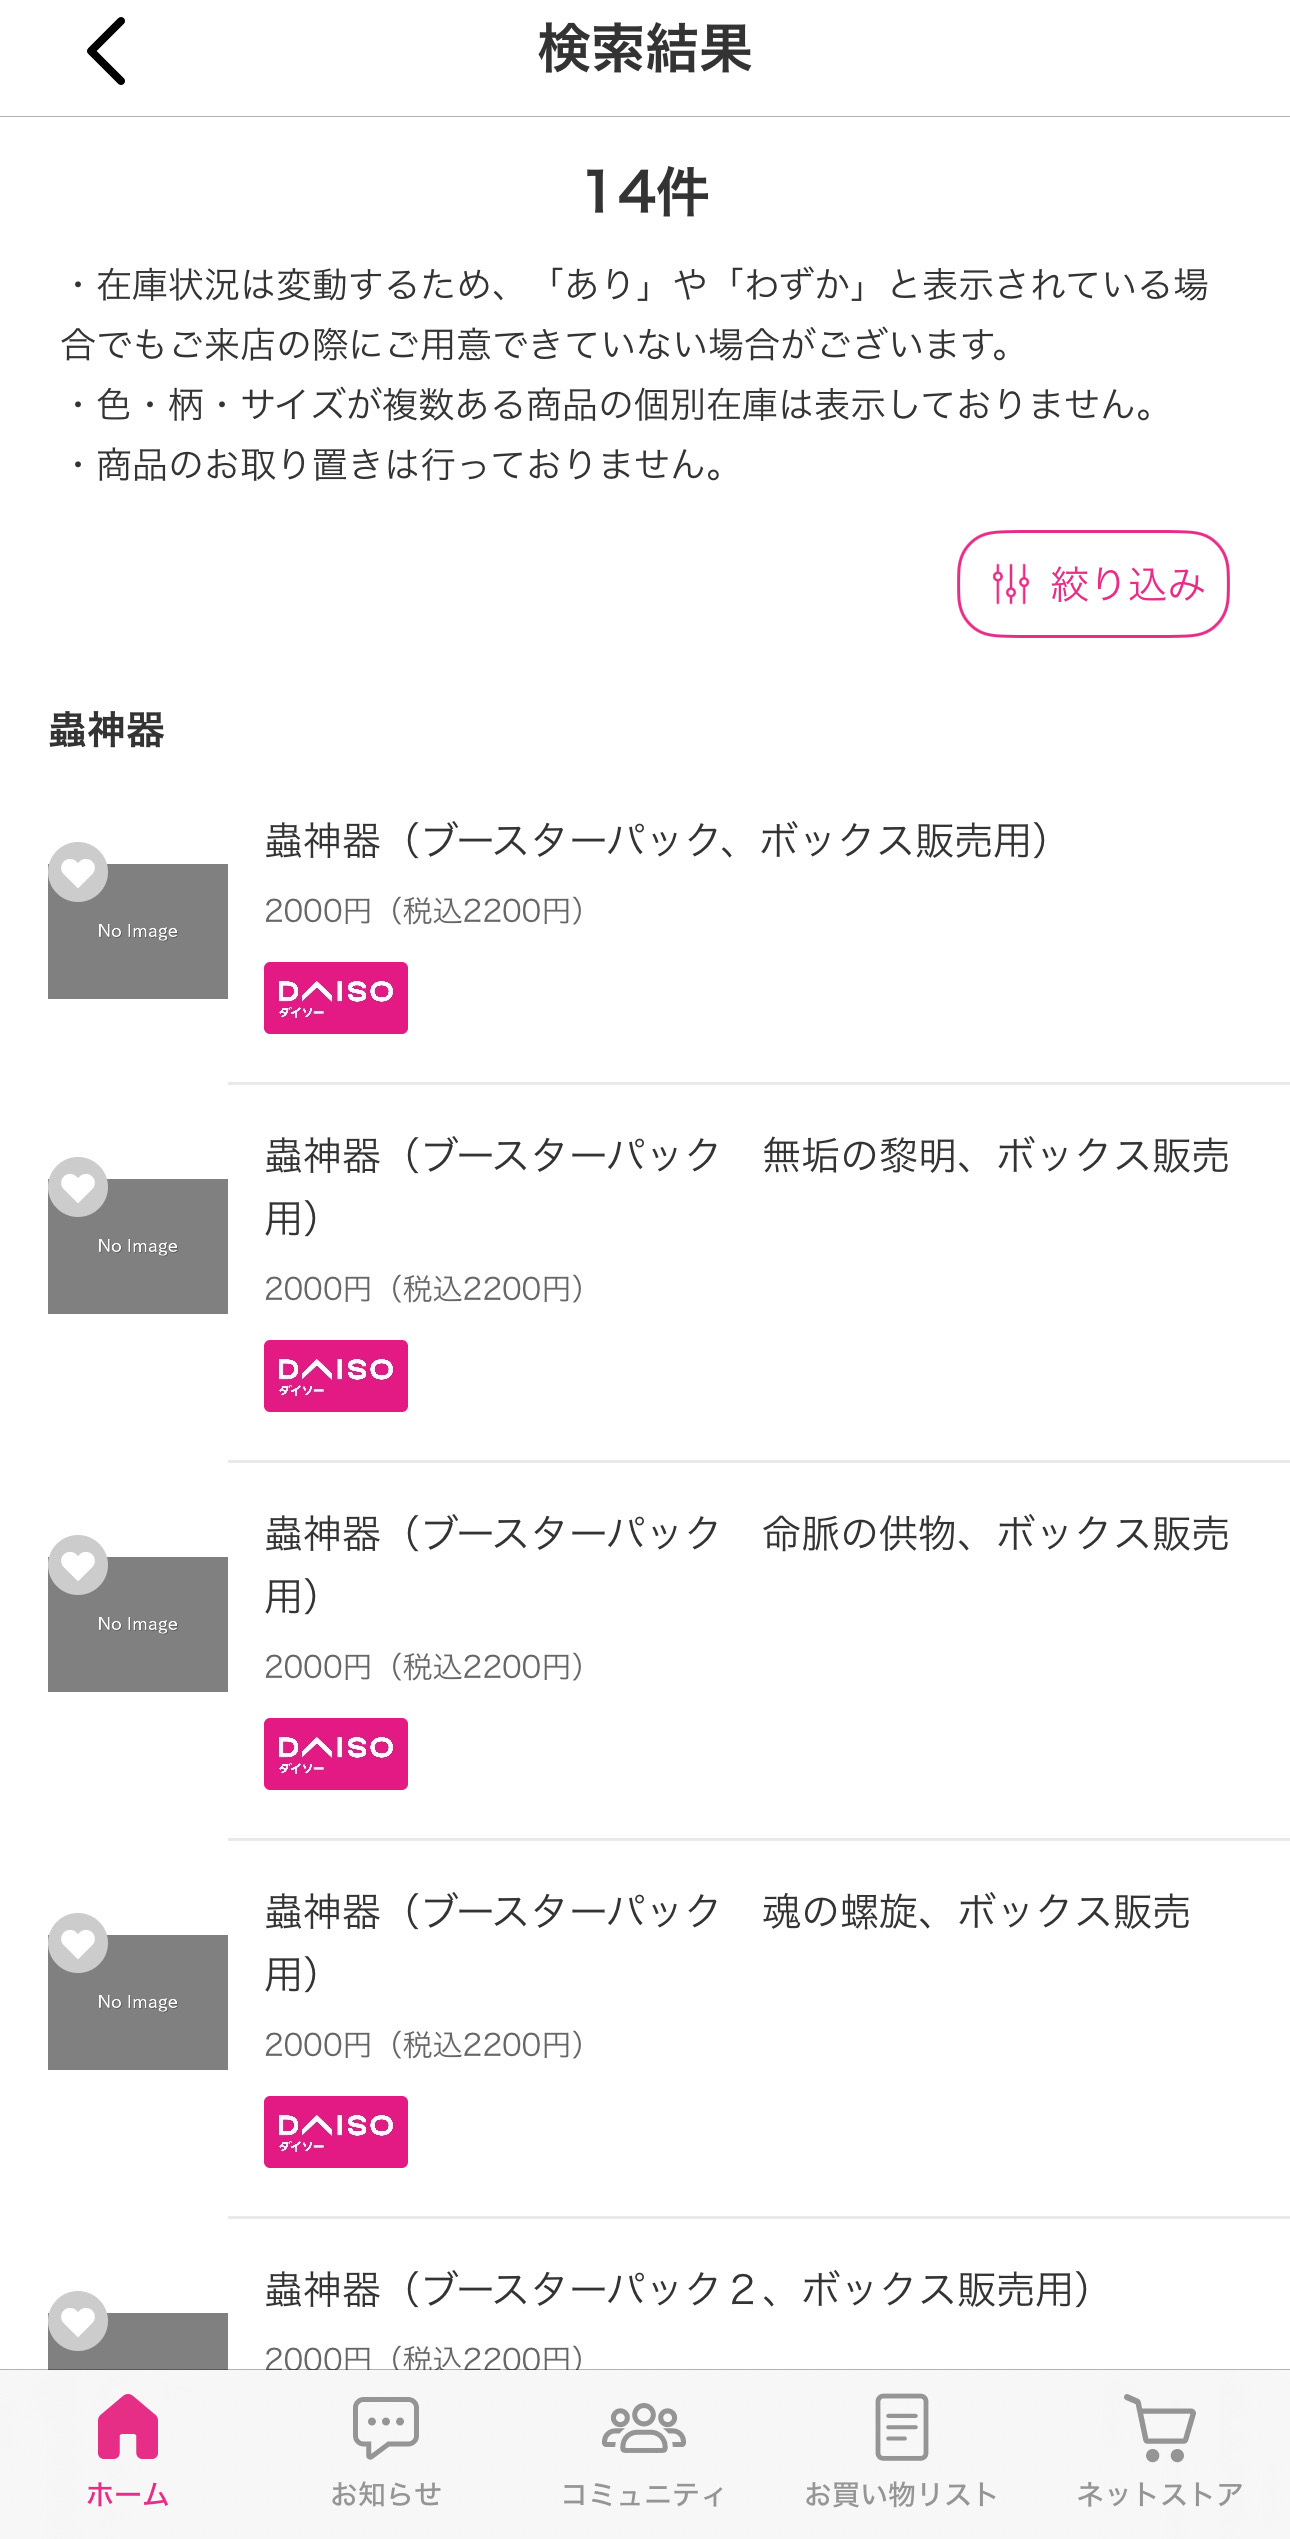Open the お知らせ notifications tab
1290x2539 pixels.
(x=386, y=2450)
